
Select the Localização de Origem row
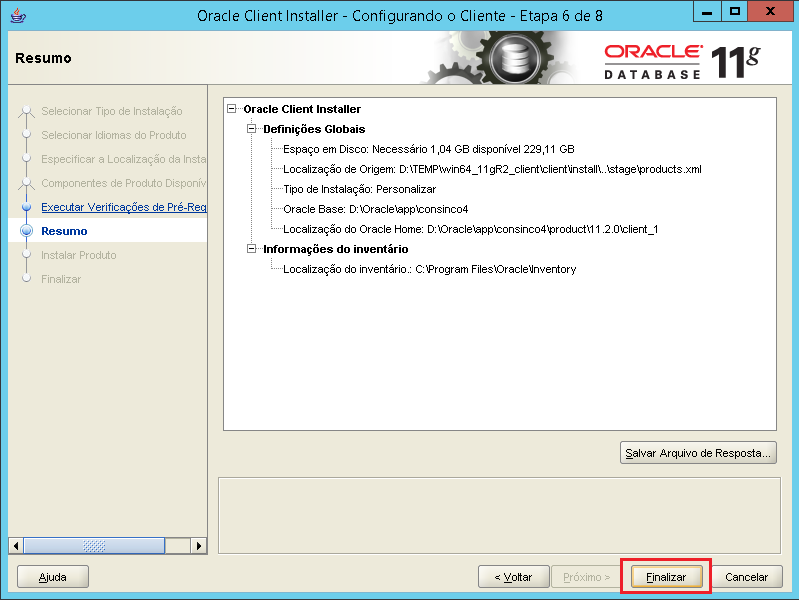pos(492,169)
